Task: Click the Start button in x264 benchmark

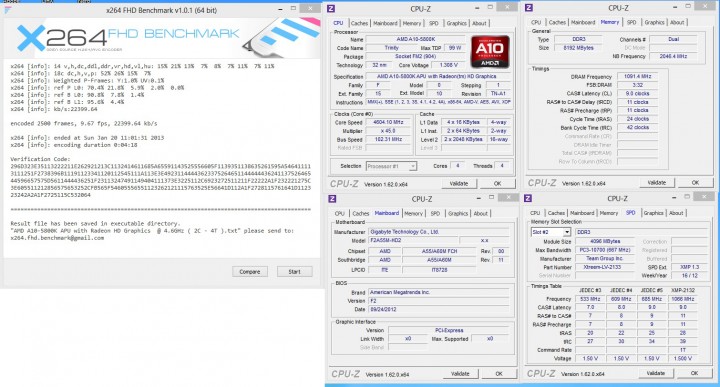Action: [x=294, y=272]
